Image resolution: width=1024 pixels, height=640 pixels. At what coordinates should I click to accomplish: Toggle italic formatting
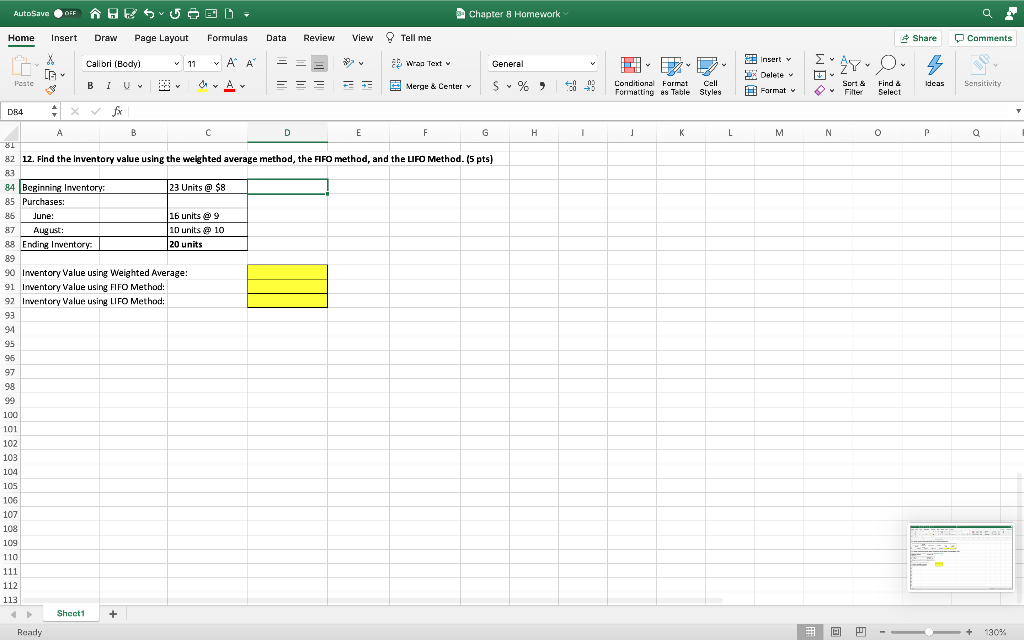point(108,87)
